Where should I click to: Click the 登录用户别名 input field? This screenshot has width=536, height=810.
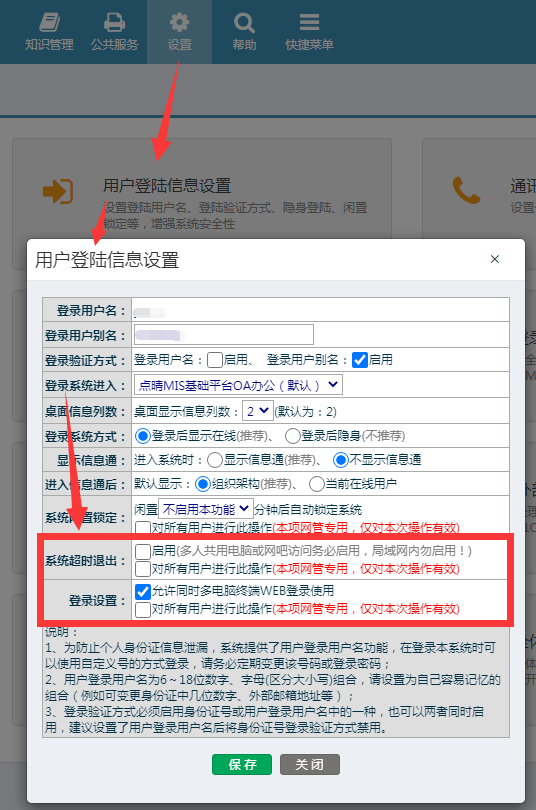point(224,335)
